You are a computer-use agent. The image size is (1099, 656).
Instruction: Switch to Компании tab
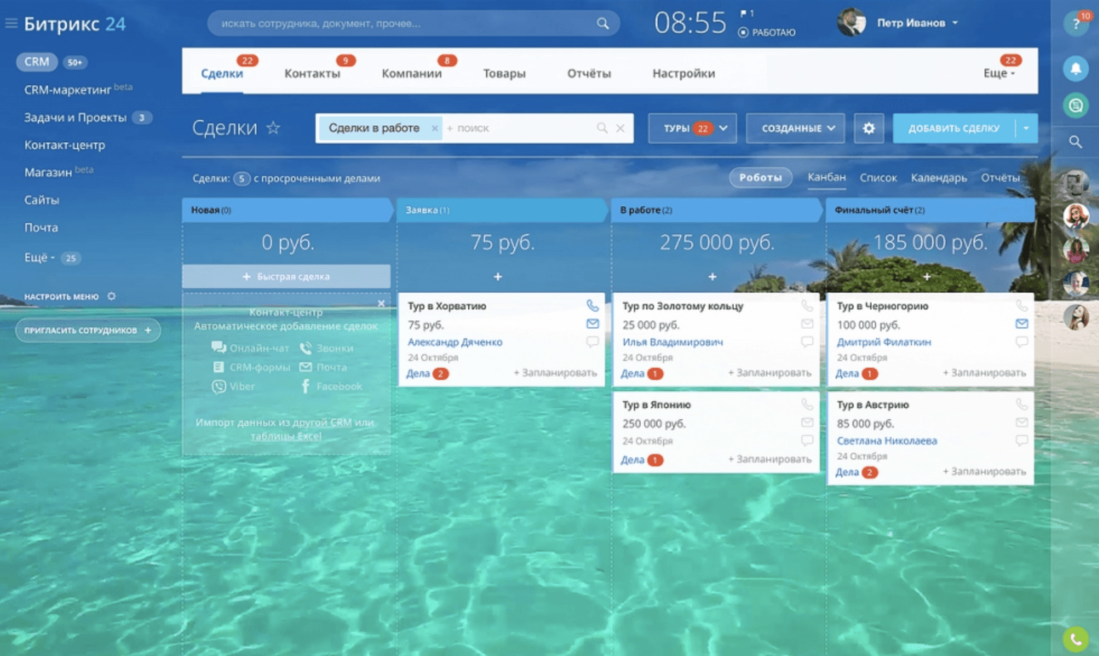(411, 73)
